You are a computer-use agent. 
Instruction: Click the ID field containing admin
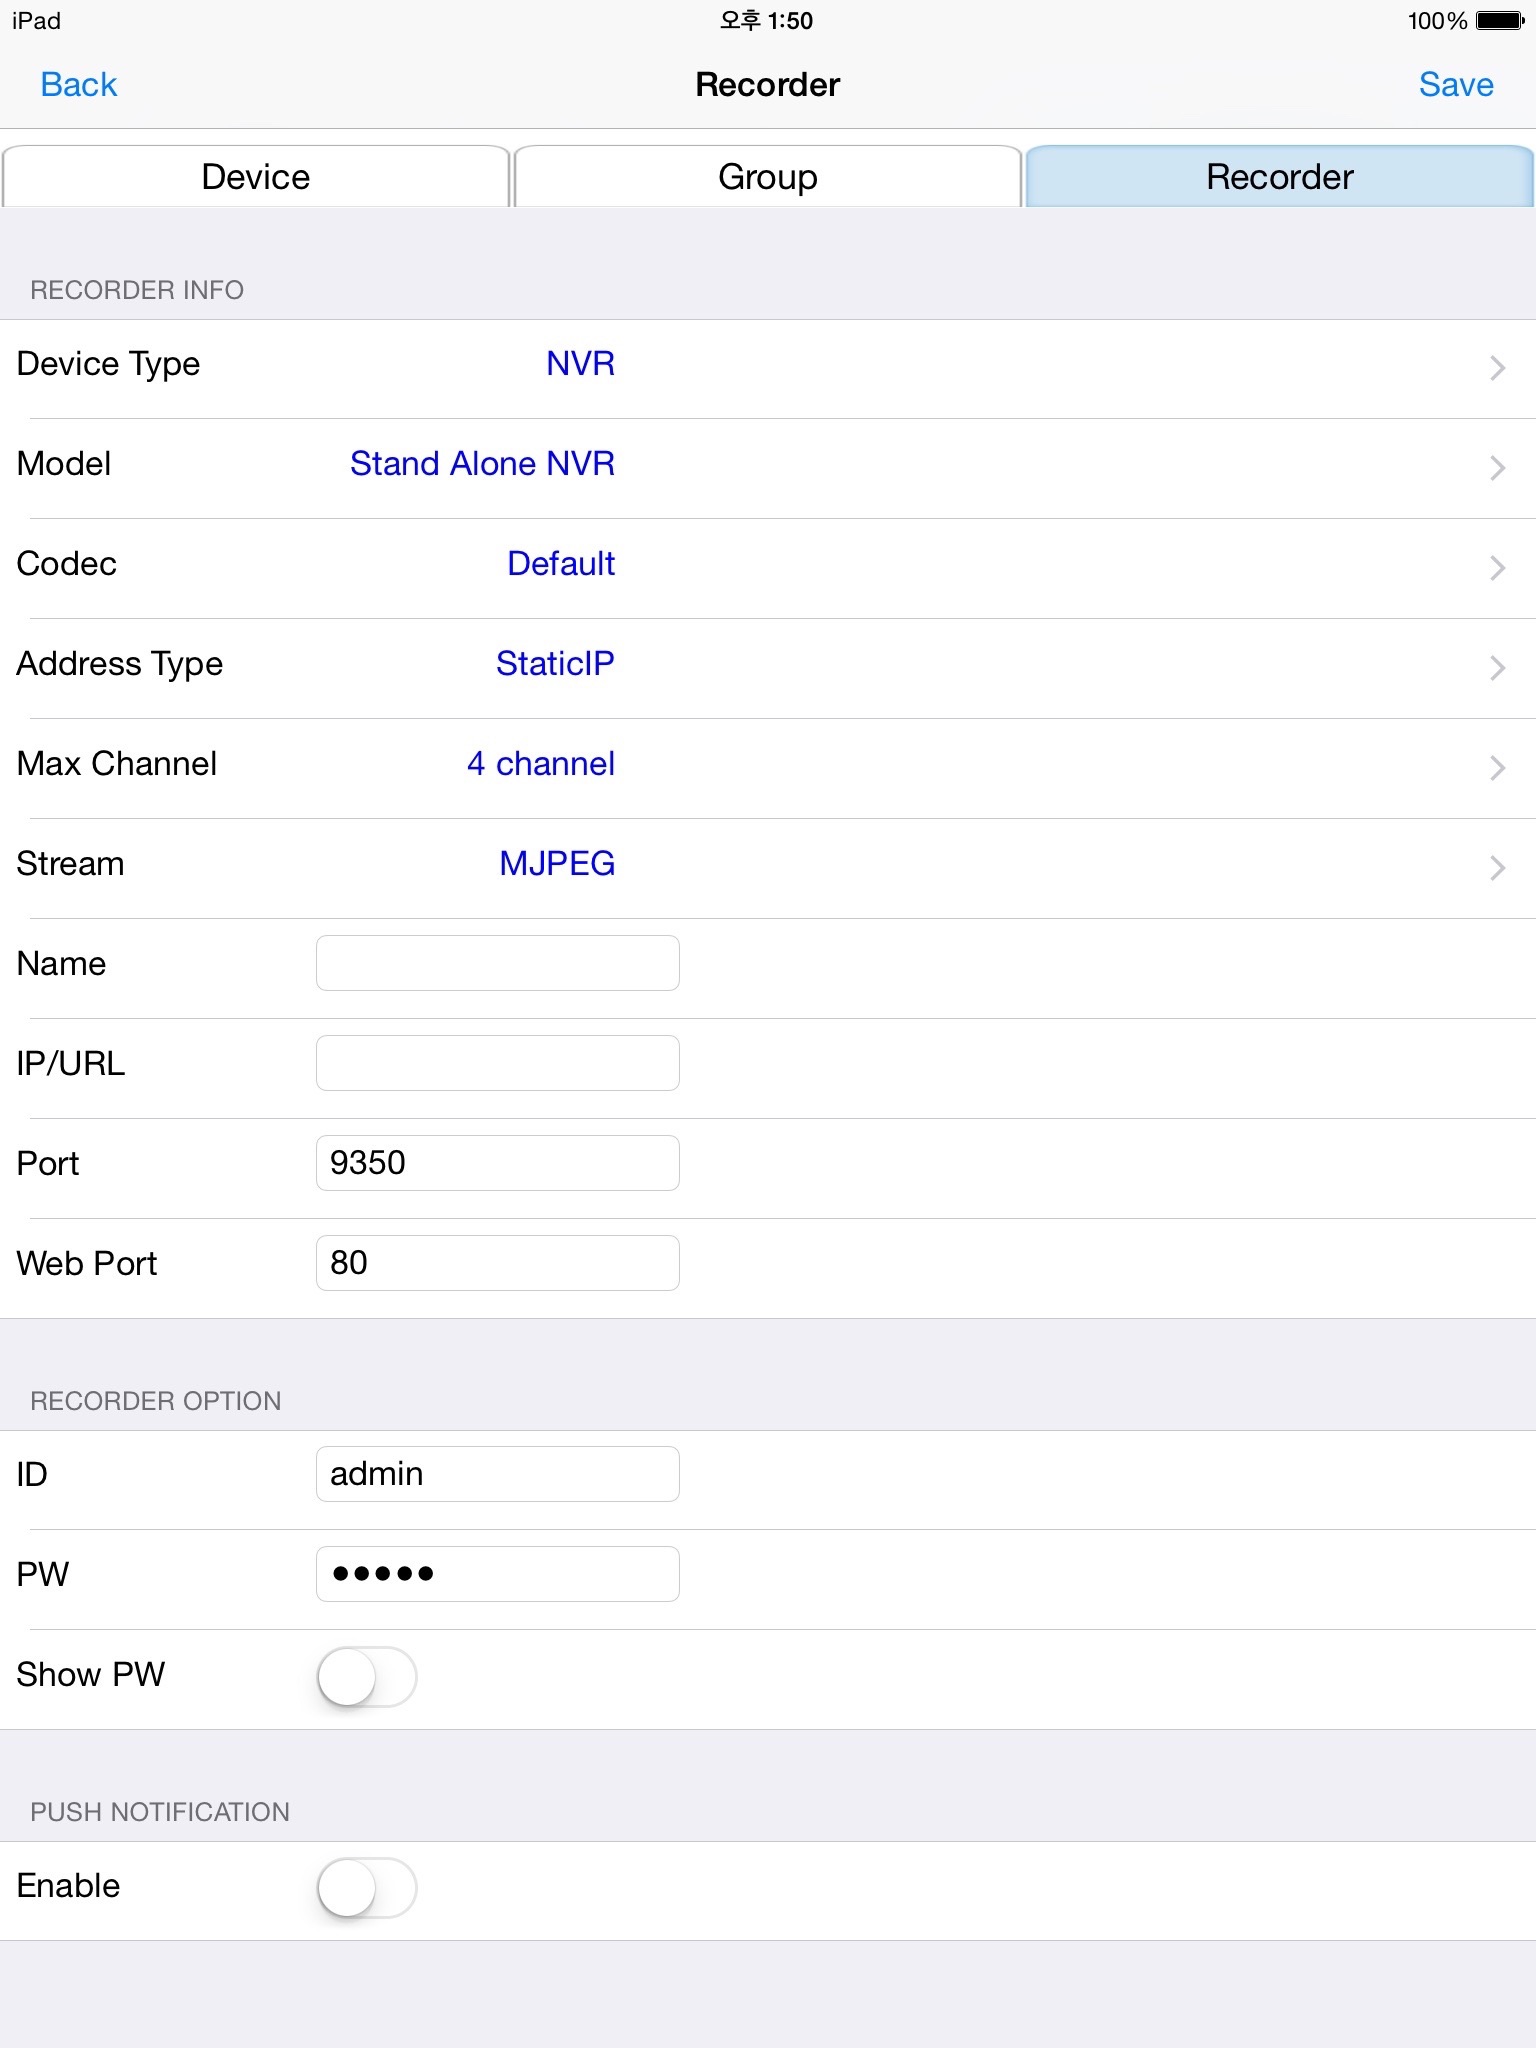point(497,1474)
